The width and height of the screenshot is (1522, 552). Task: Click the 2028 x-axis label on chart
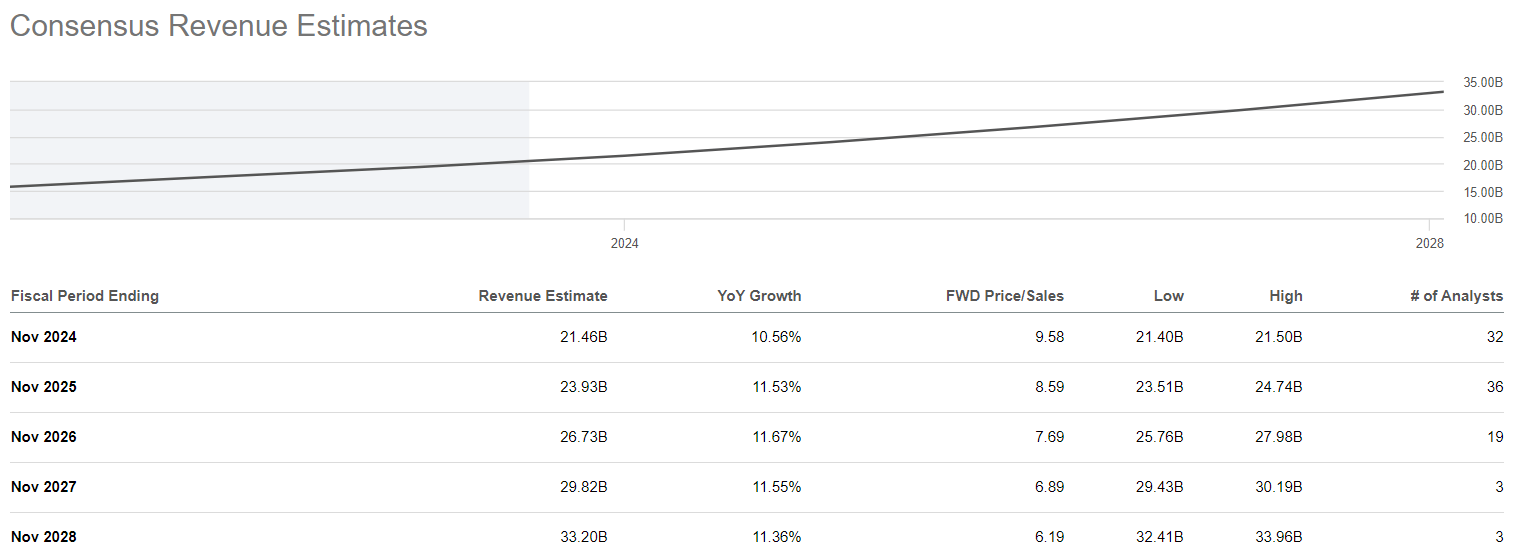(1429, 243)
